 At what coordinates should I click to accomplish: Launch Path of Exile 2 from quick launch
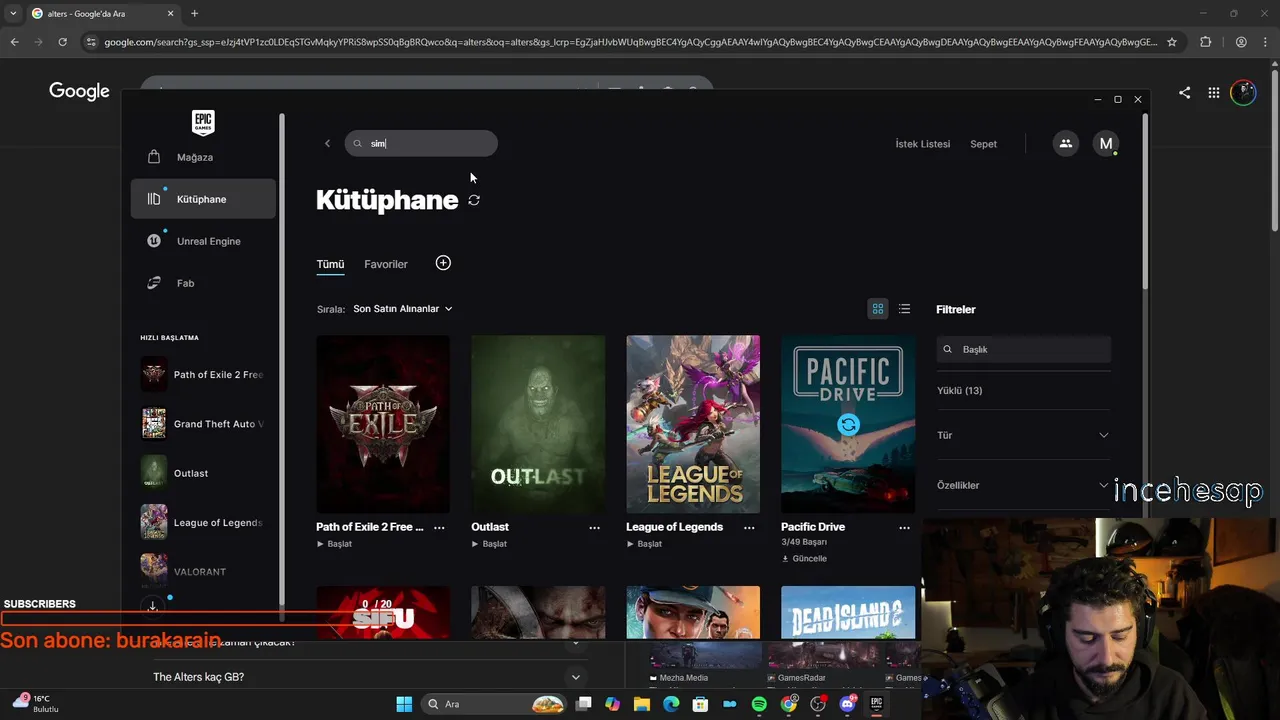[203, 375]
